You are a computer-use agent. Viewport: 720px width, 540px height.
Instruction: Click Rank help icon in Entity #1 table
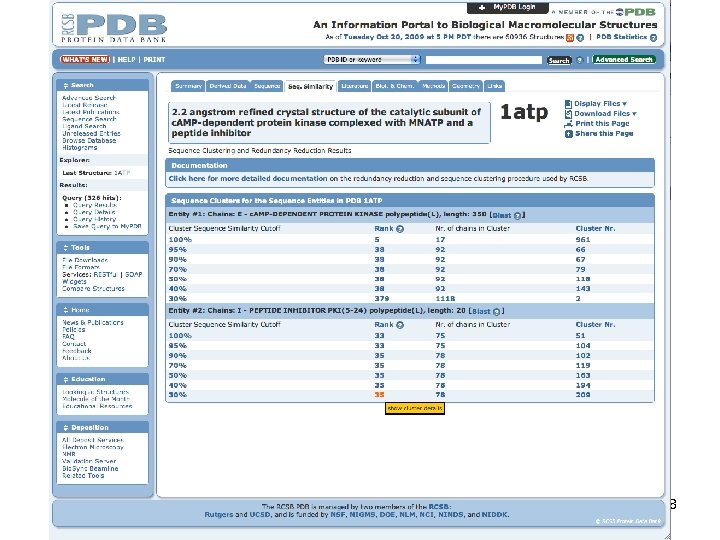[x=400, y=229]
